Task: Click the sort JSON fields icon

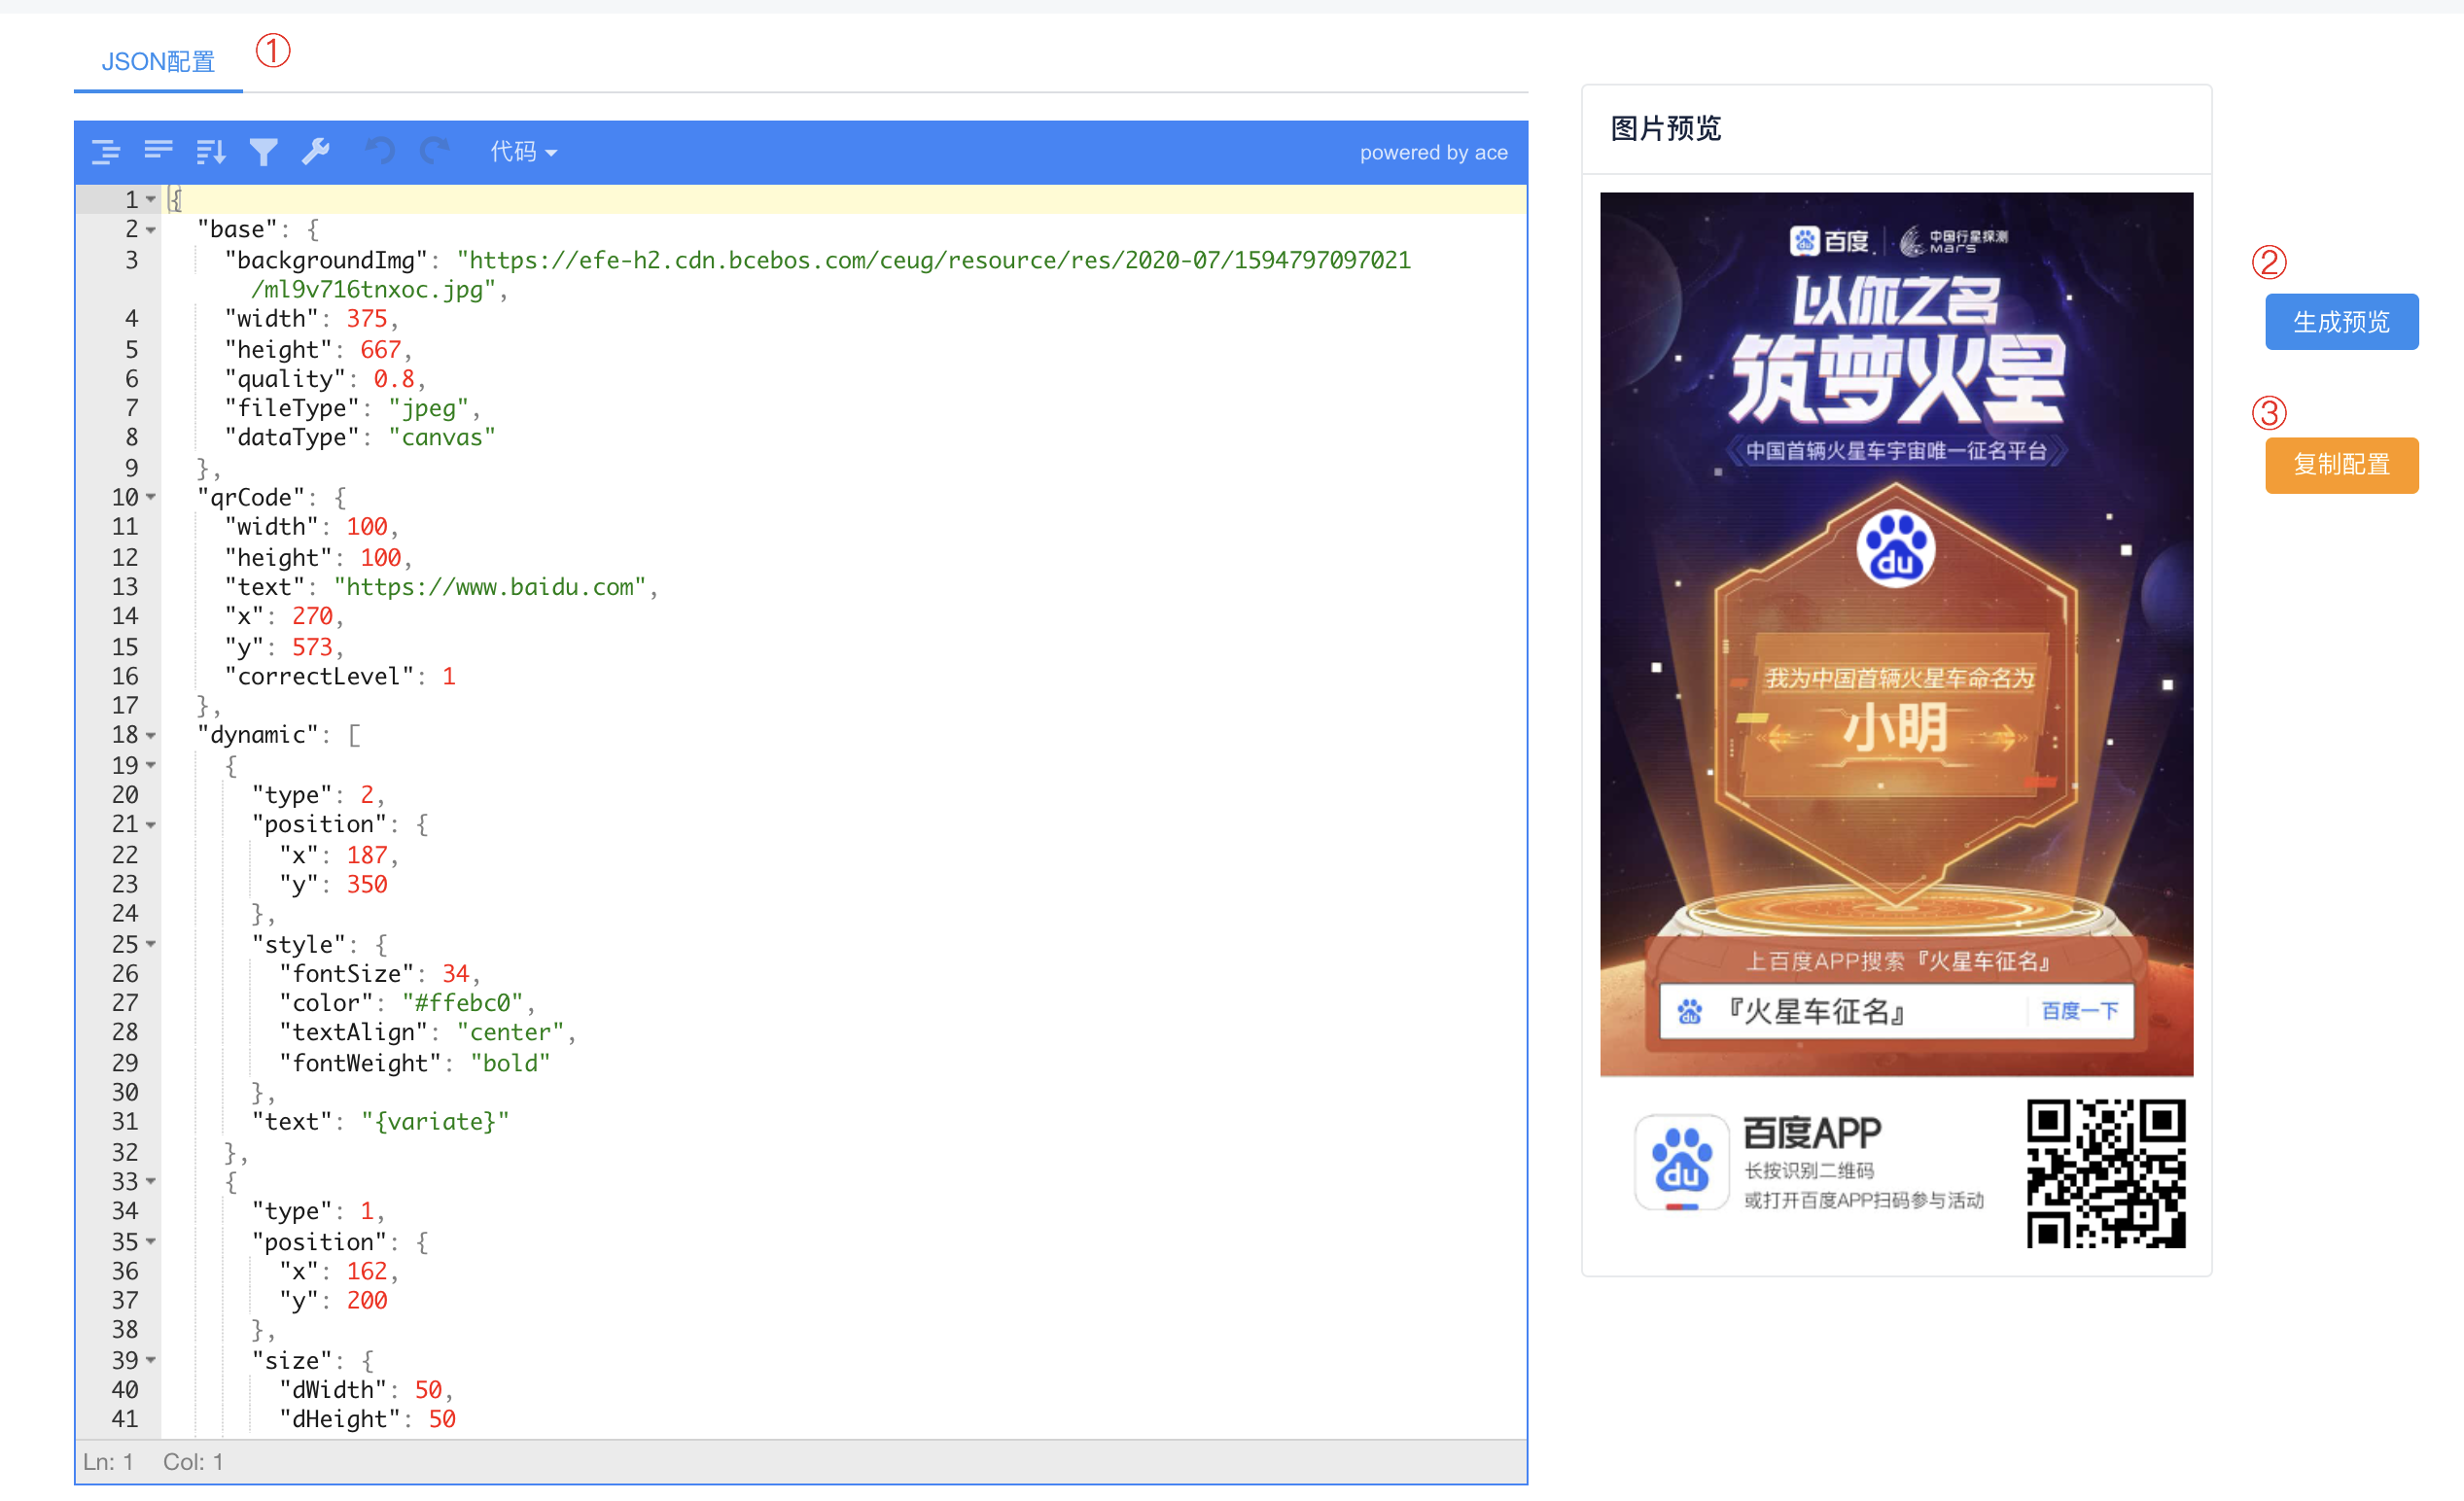Action: pyautogui.click(x=210, y=151)
